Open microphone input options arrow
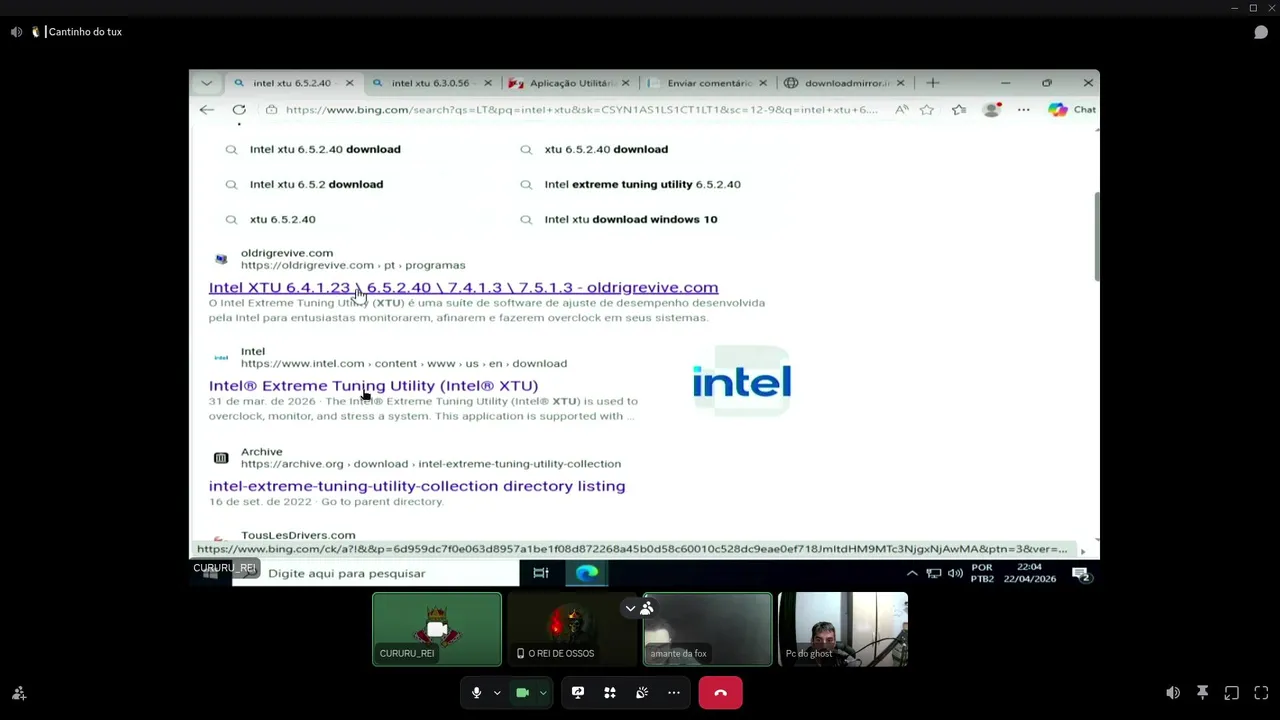 (497, 693)
